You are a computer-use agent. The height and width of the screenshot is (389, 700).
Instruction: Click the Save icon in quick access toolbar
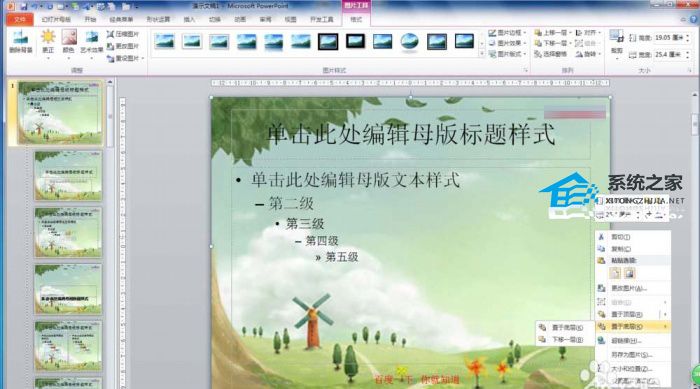click(24, 6)
